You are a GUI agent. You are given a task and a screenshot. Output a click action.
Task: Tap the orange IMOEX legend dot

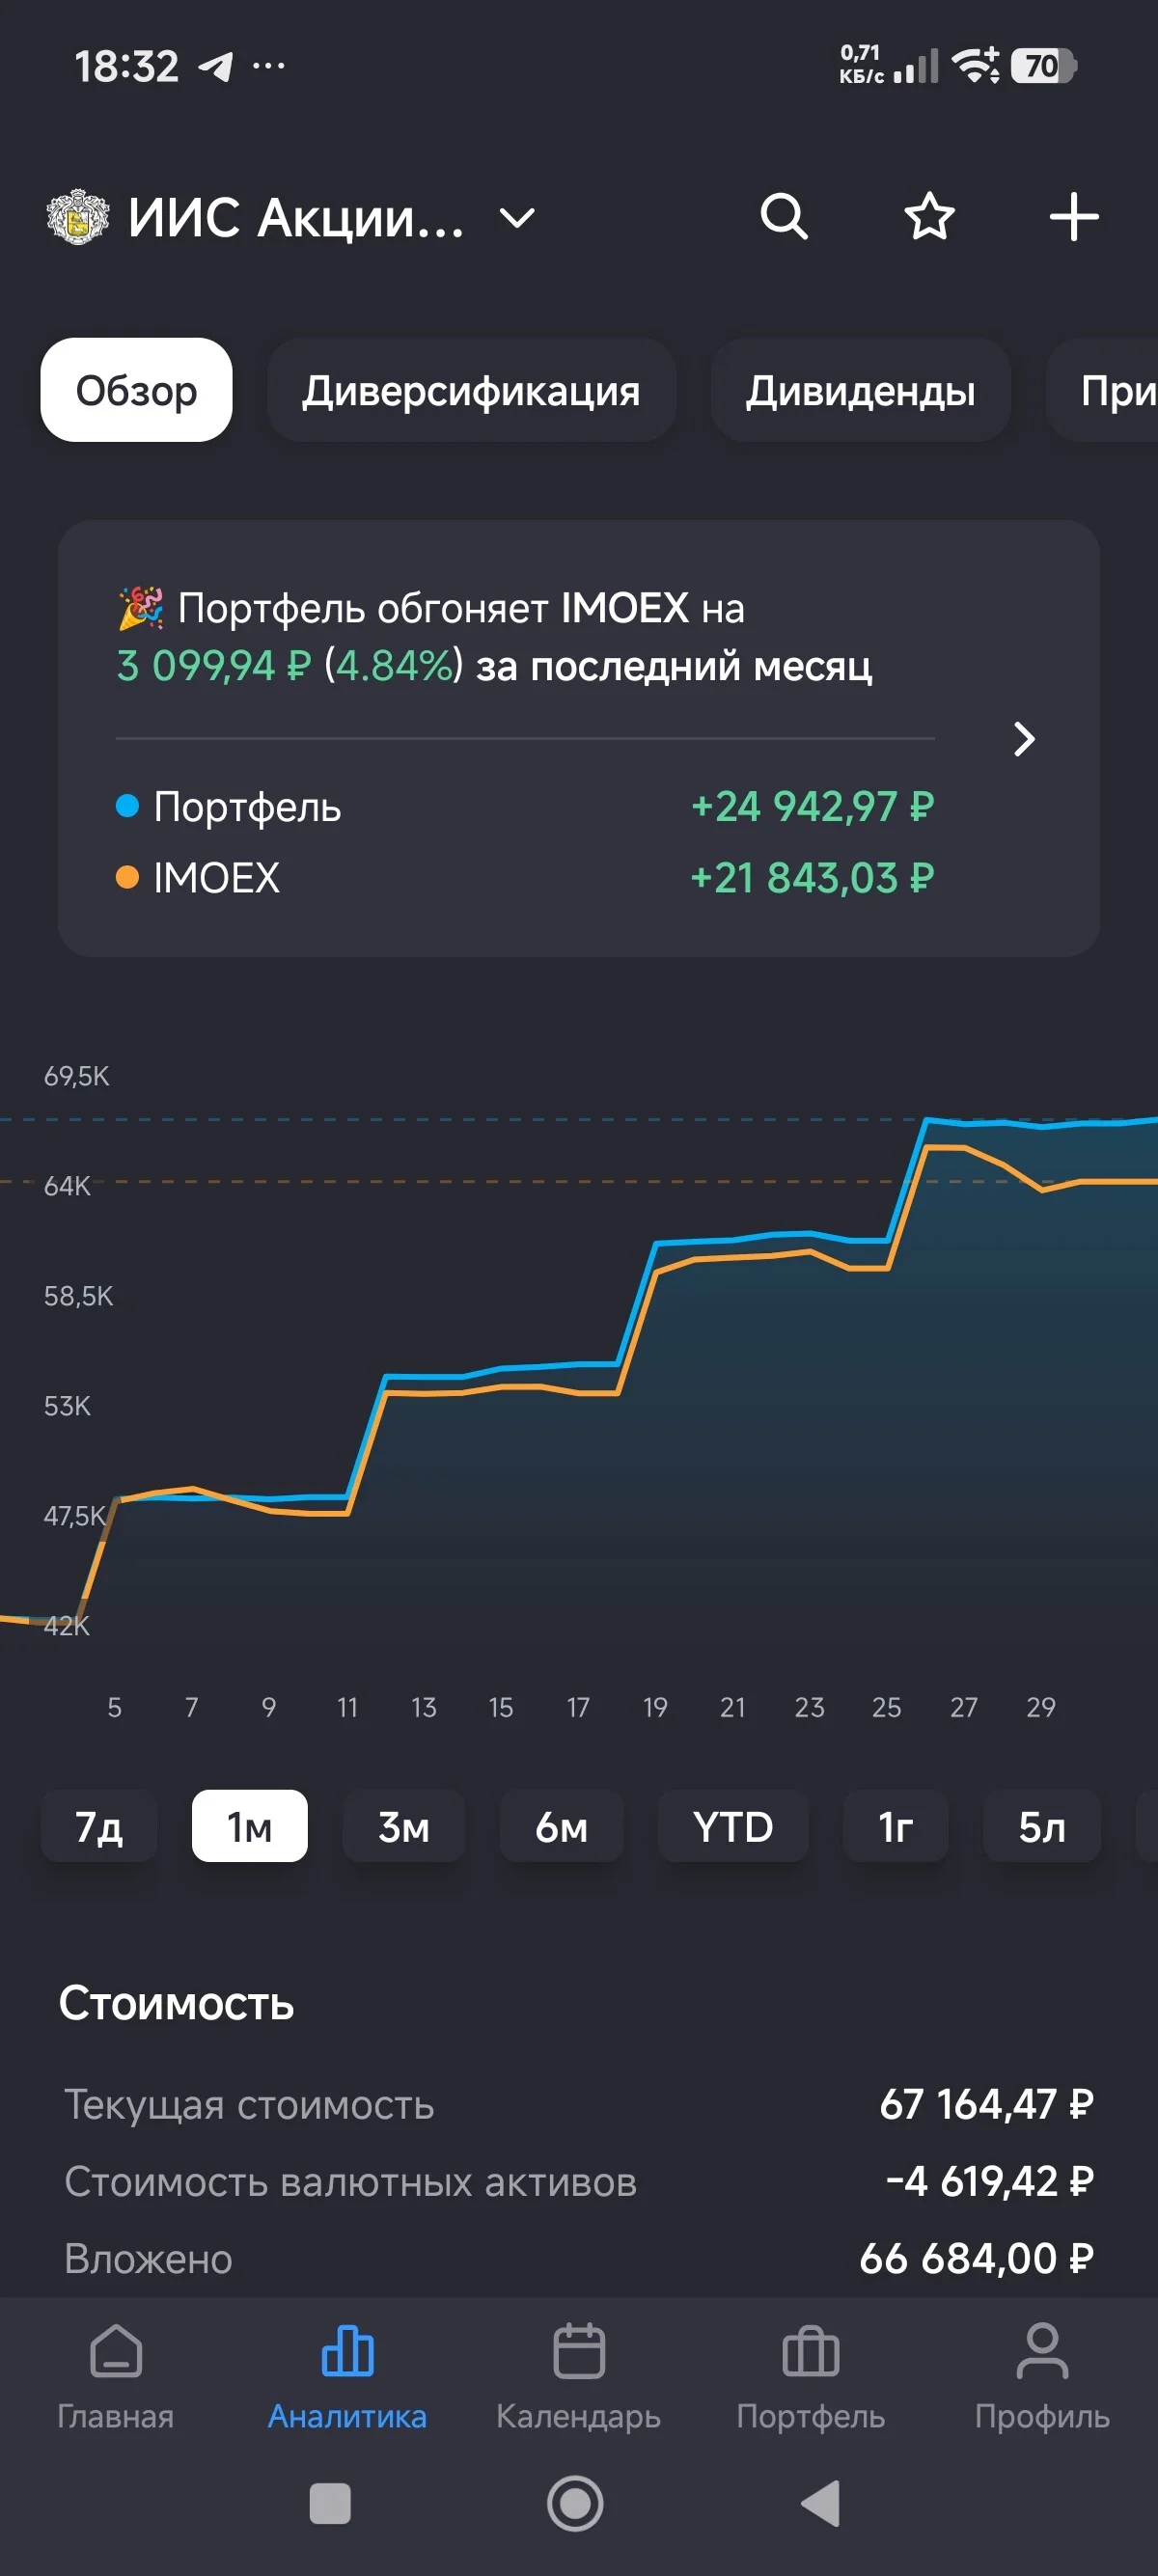point(127,877)
